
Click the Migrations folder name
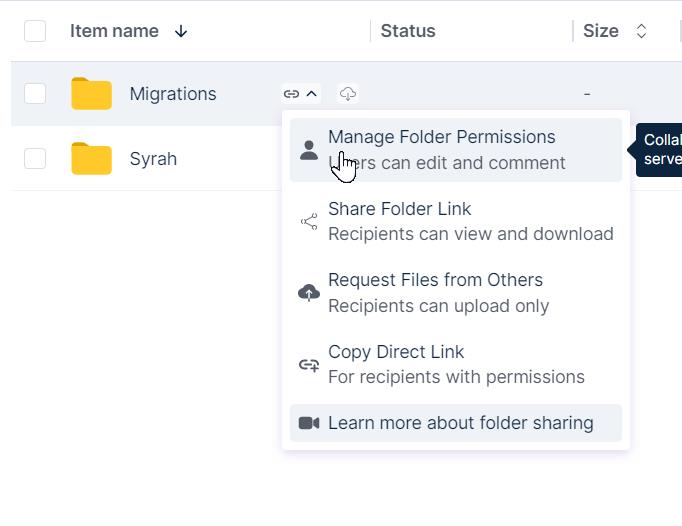[x=173, y=94]
